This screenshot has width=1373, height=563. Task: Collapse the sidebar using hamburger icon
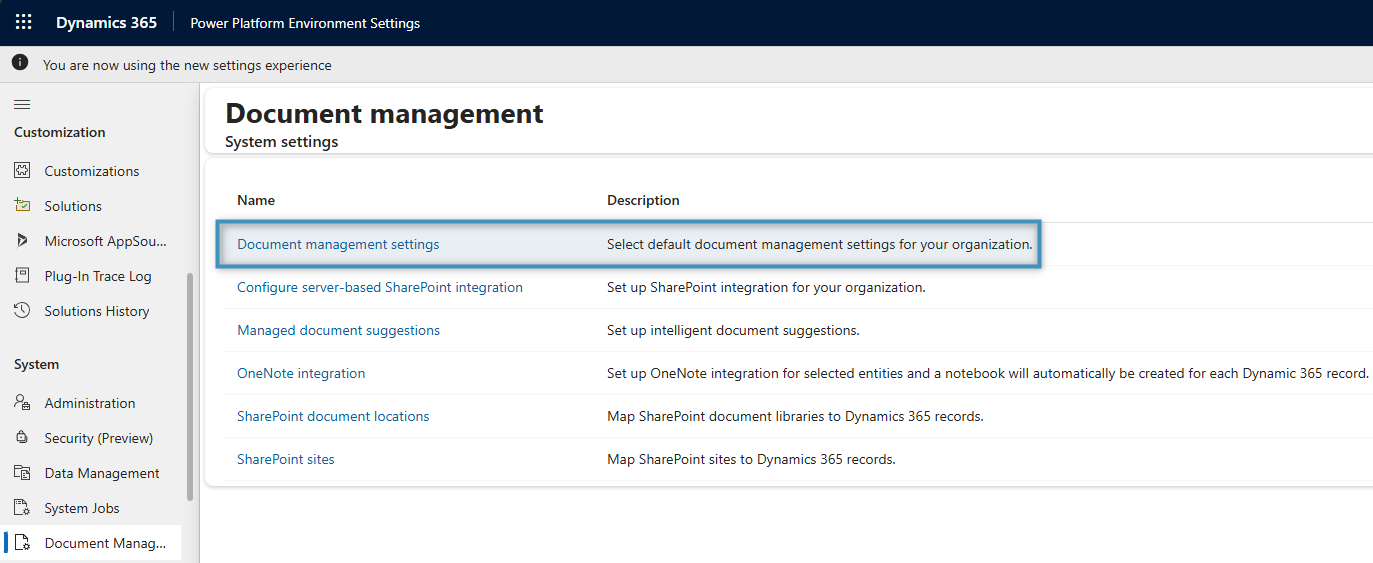[x=22, y=104]
